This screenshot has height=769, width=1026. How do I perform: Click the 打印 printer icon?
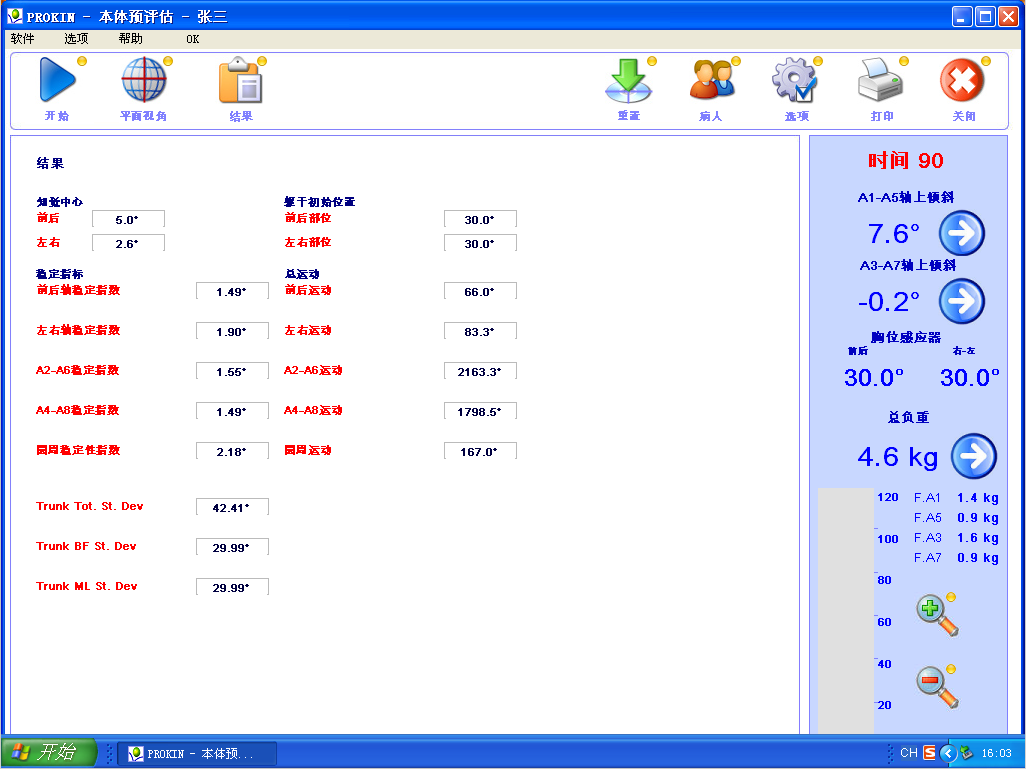point(881,80)
